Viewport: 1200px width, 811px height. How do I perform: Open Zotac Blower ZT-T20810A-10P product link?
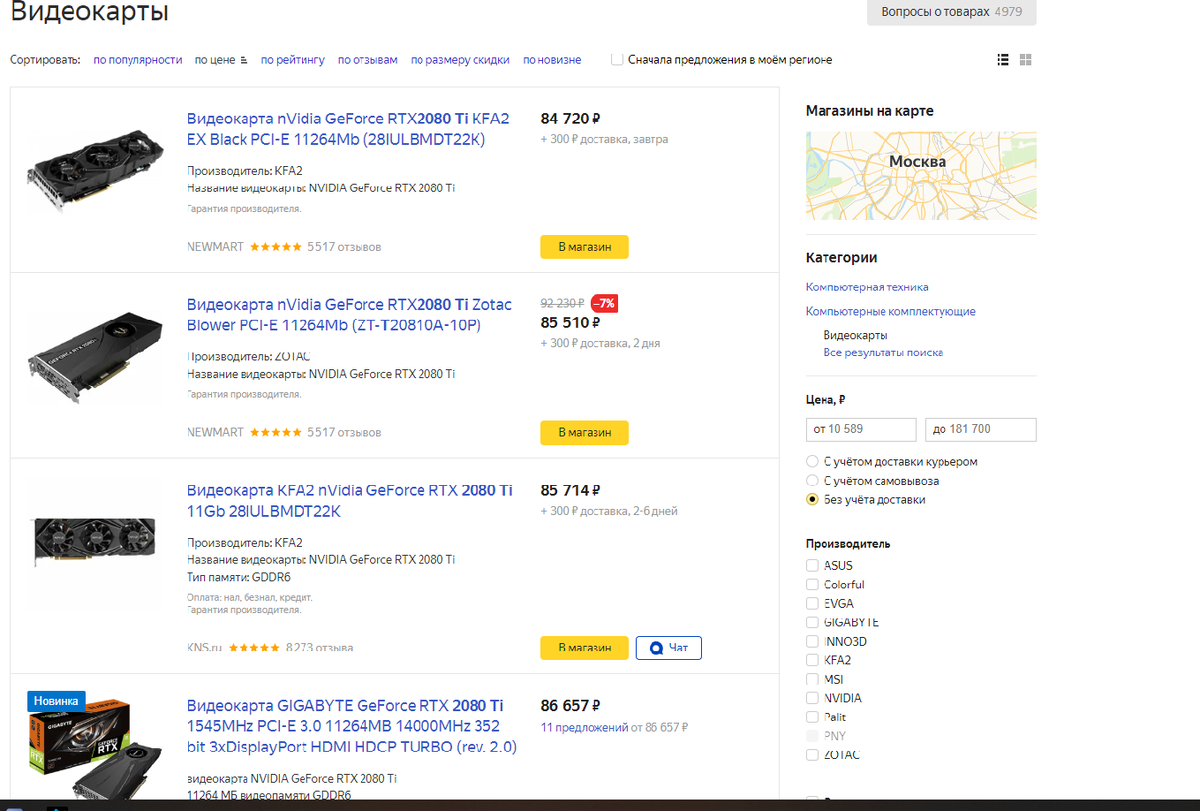(349, 315)
